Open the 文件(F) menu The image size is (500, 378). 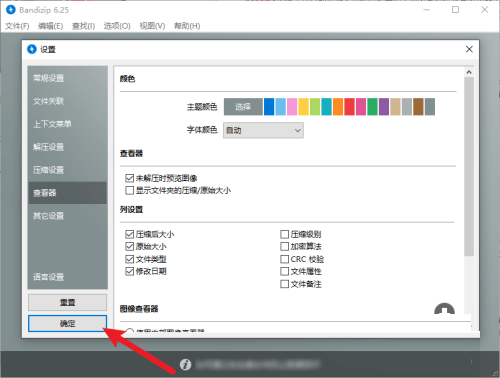[17, 26]
